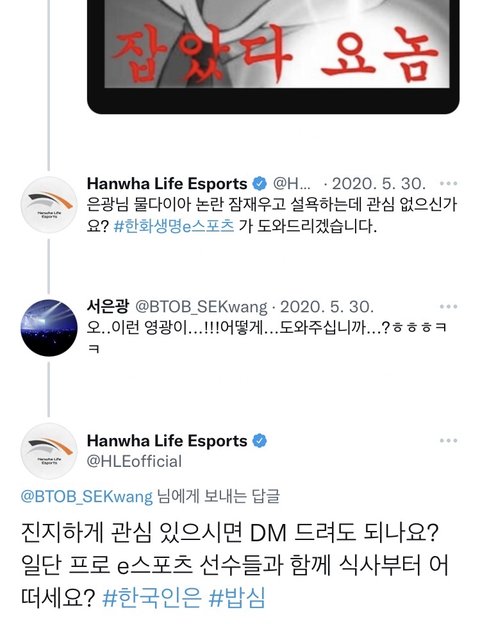Open 서은광 profile picture
Viewport: 480px width, 624px height.
click(x=49, y=328)
